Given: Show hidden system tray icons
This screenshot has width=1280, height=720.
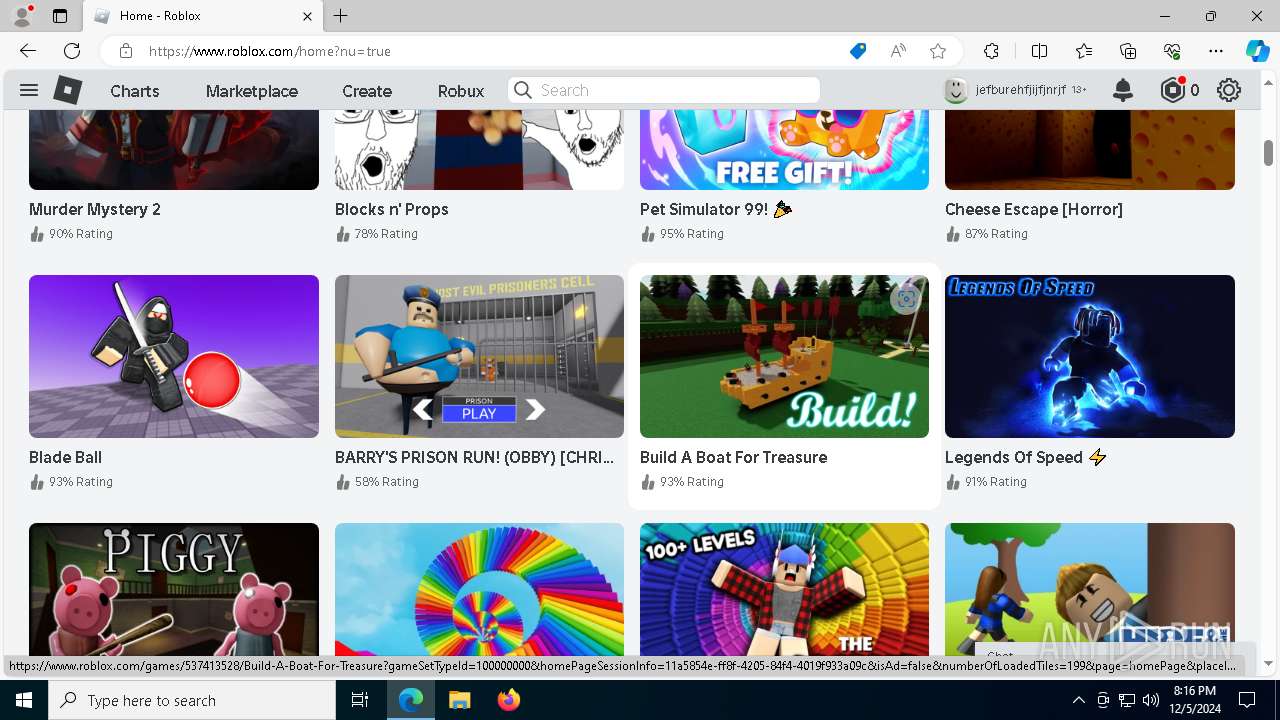Looking at the screenshot, I should point(1078,700).
